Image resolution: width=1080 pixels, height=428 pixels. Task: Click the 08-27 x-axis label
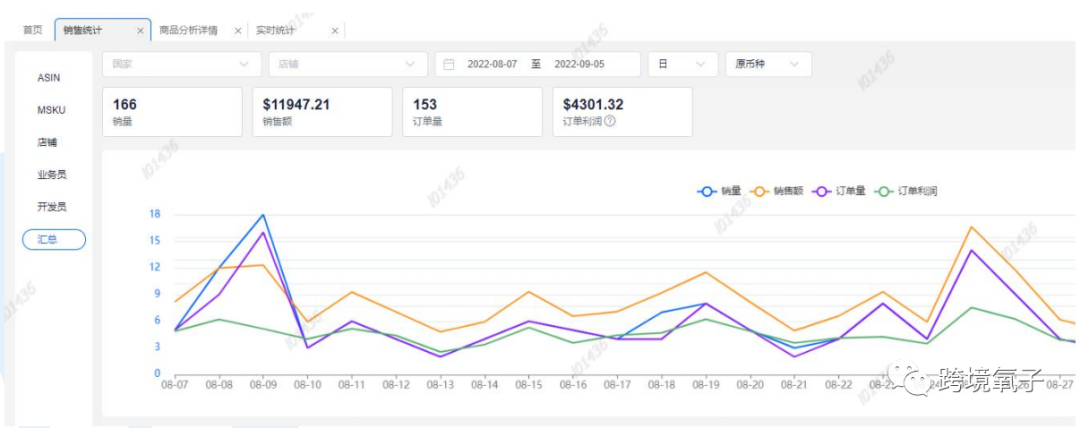click(x=1059, y=385)
